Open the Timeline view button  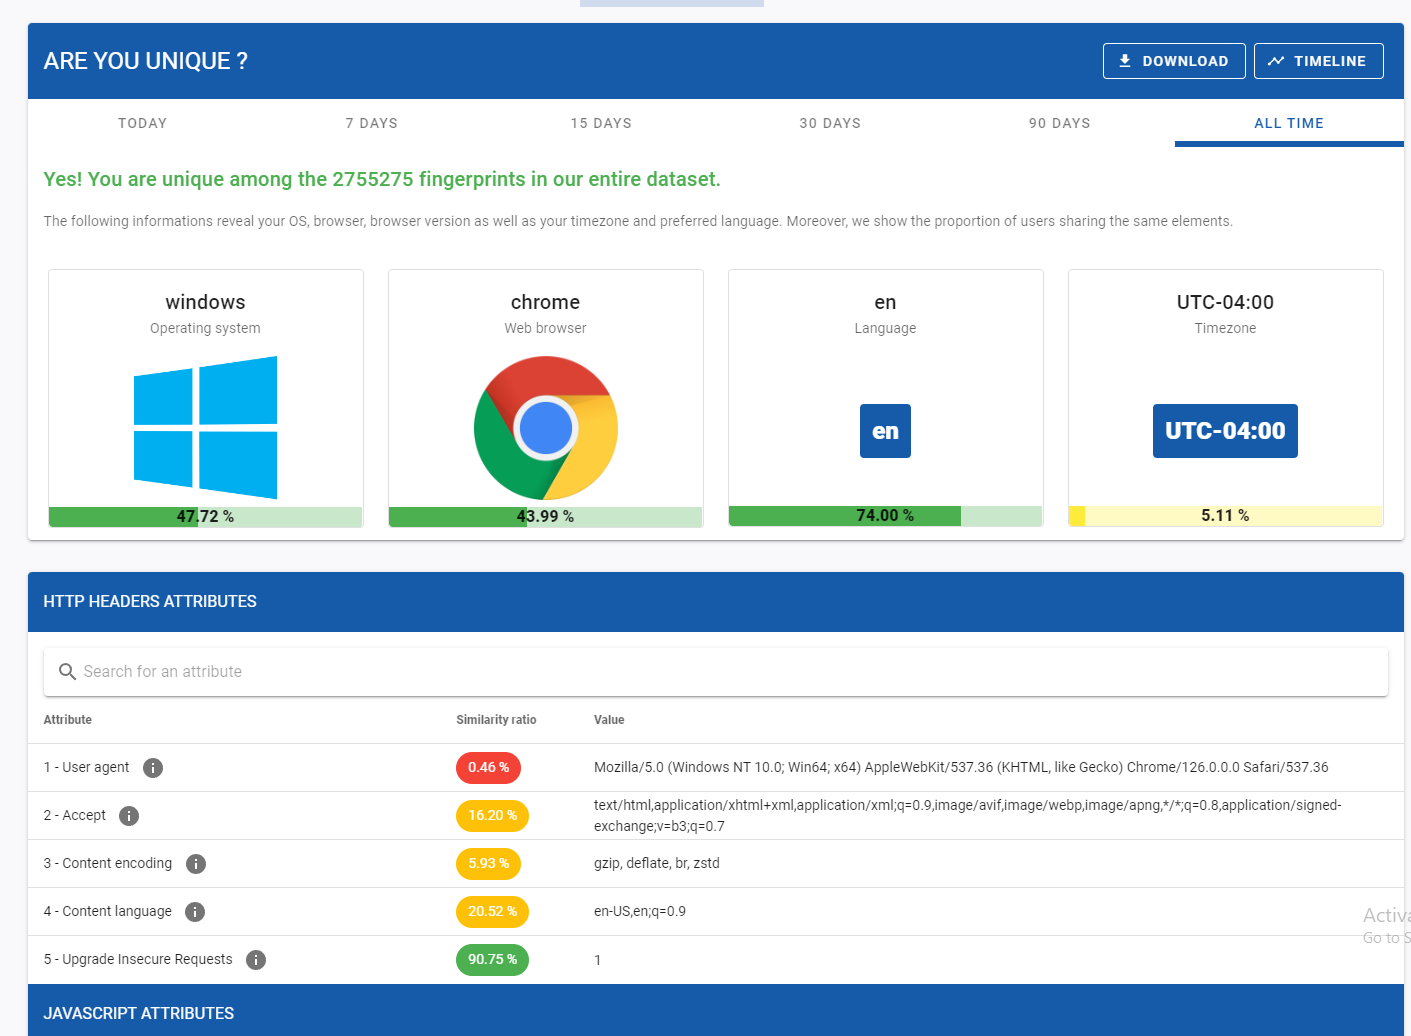(1318, 61)
